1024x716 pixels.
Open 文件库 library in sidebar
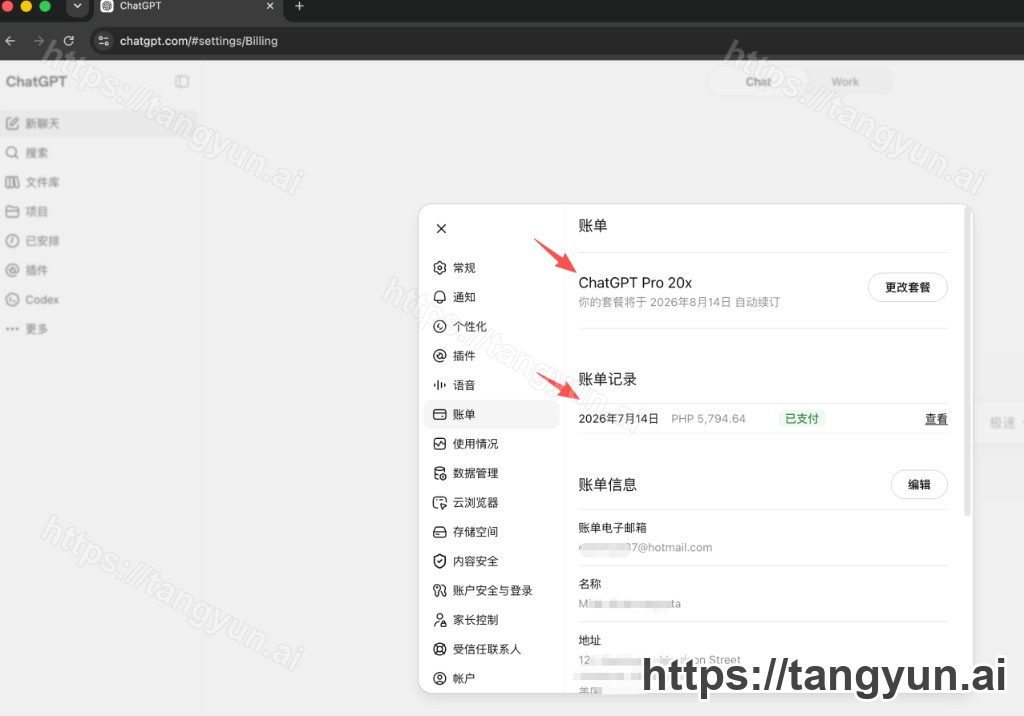coord(98,182)
